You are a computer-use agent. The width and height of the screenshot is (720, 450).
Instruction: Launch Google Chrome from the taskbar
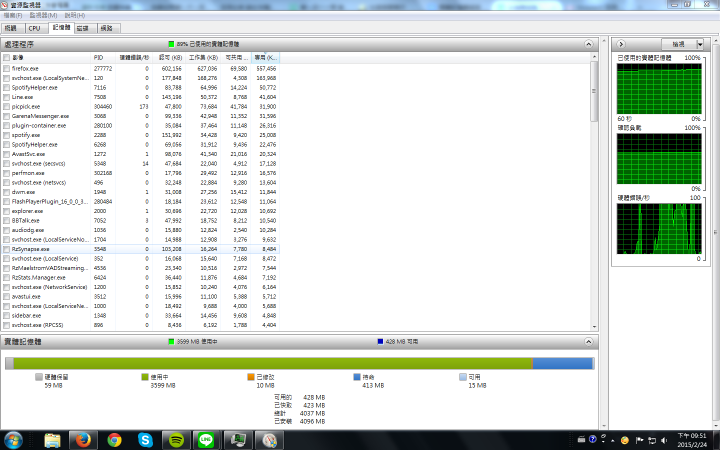pos(114,440)
